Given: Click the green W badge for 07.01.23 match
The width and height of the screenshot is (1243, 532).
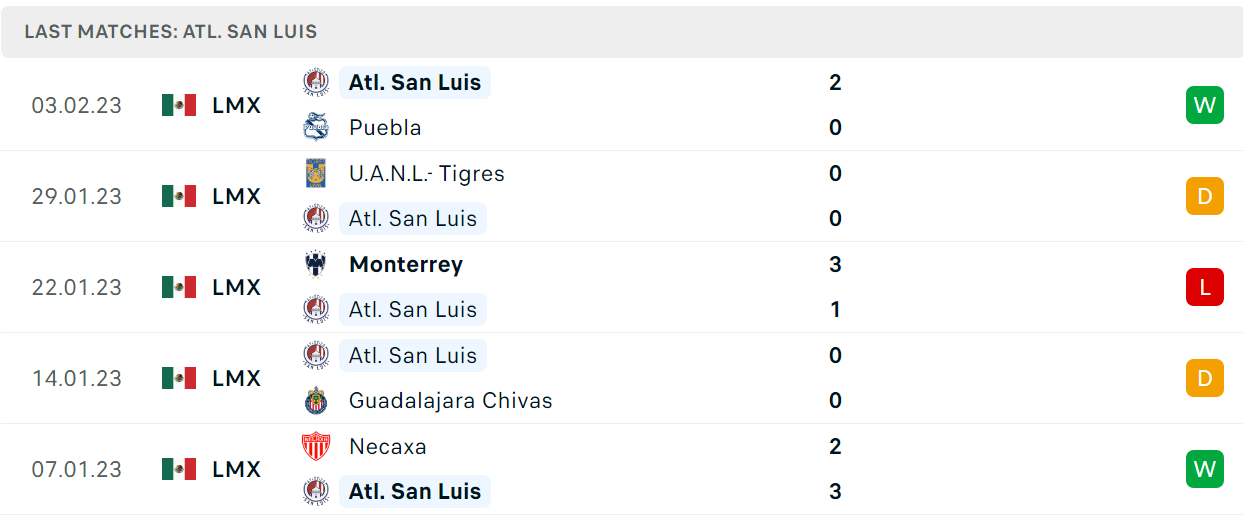Looking at the screenshot, I should (1204, 469).
